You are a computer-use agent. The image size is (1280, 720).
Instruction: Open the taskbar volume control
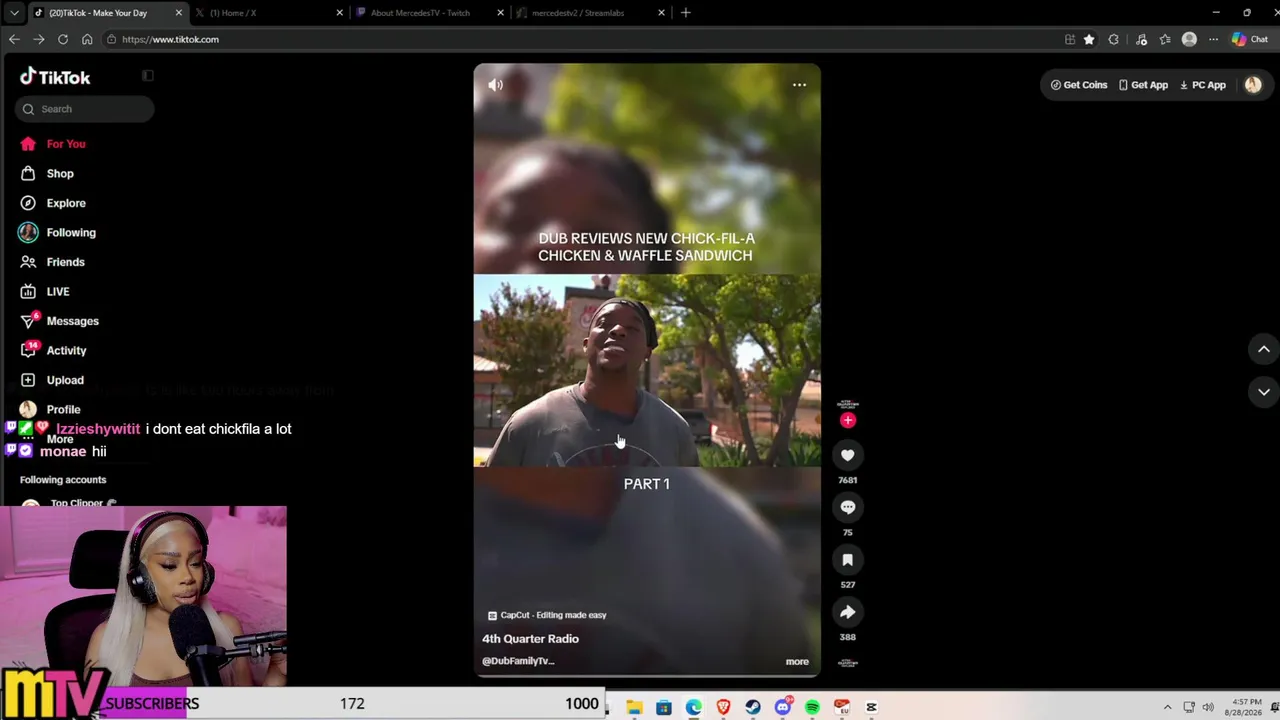[1208, 708]
